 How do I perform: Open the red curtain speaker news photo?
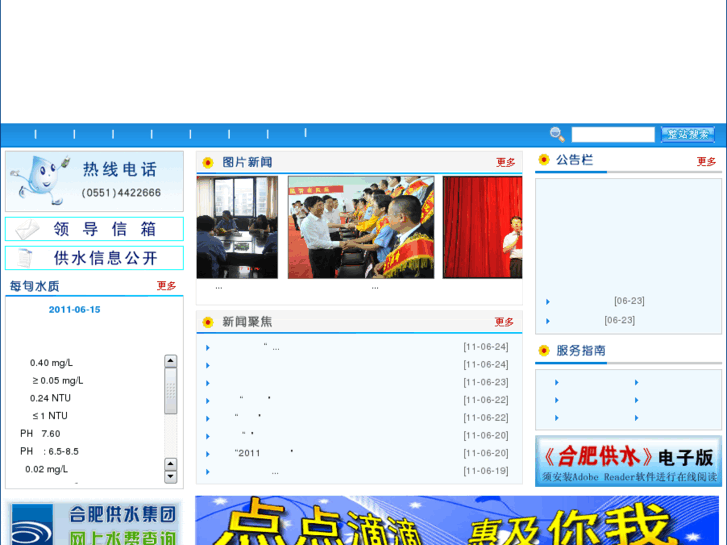click(x=482, y=227)
